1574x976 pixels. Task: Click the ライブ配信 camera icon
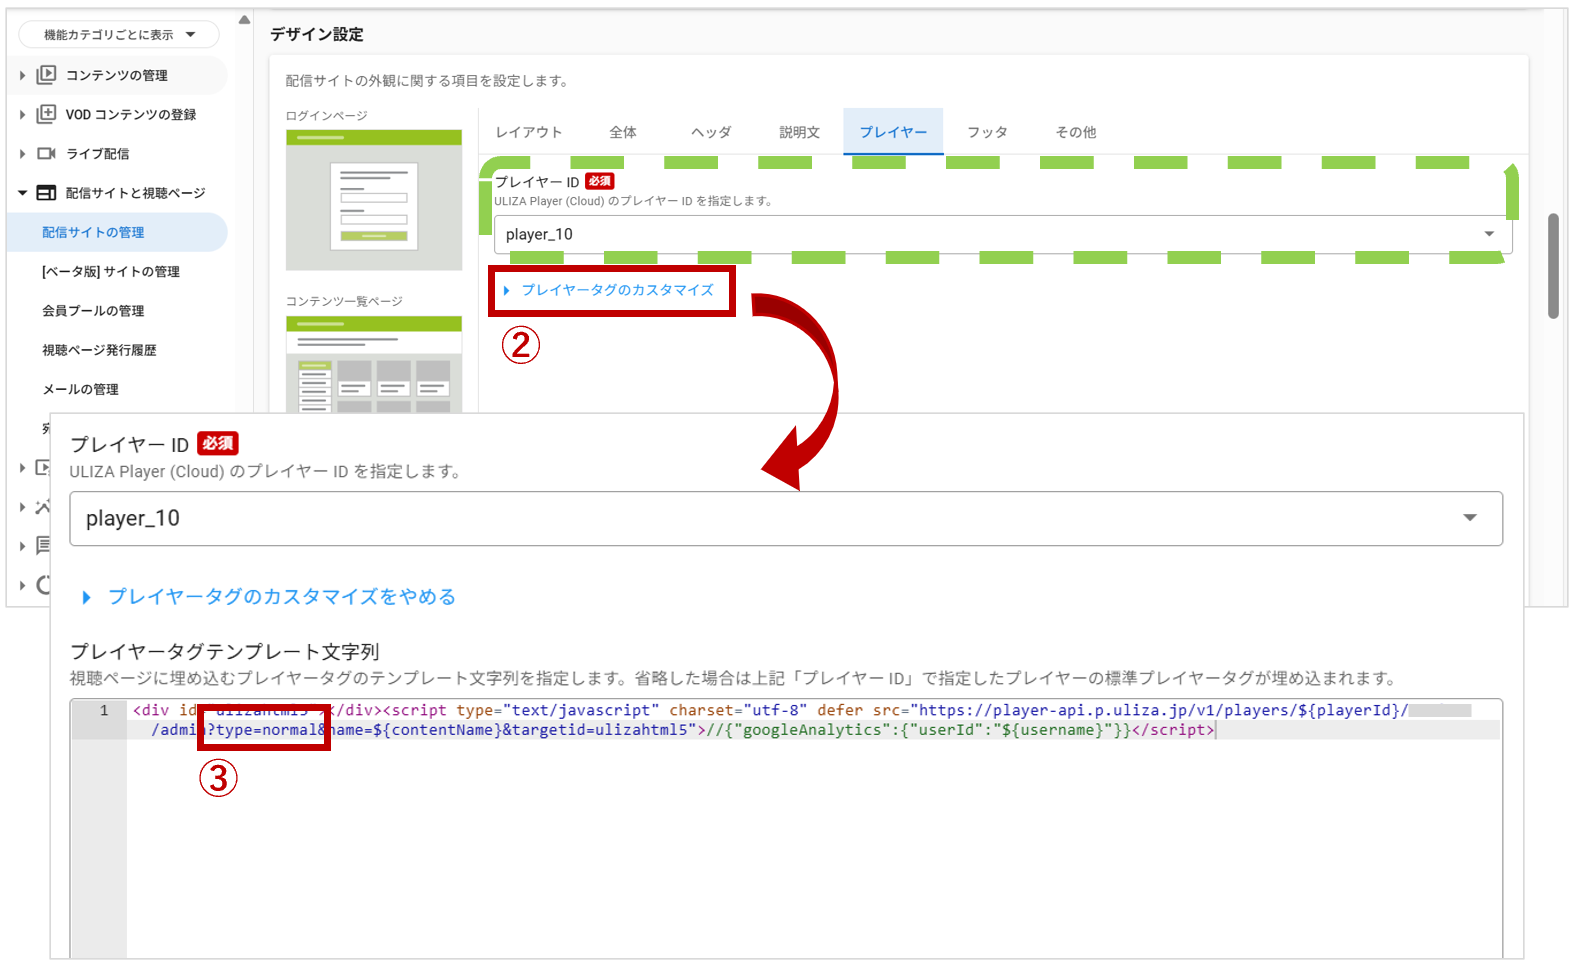click(x=46, y=154)
